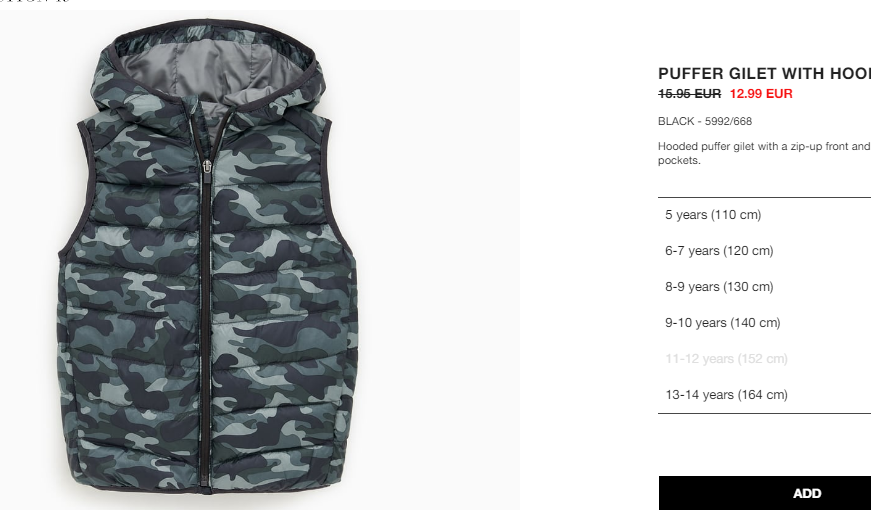Click the 5992/668 reference number
Image resolution: width=871 pixels, height=510 pixels.
point(728,121)
